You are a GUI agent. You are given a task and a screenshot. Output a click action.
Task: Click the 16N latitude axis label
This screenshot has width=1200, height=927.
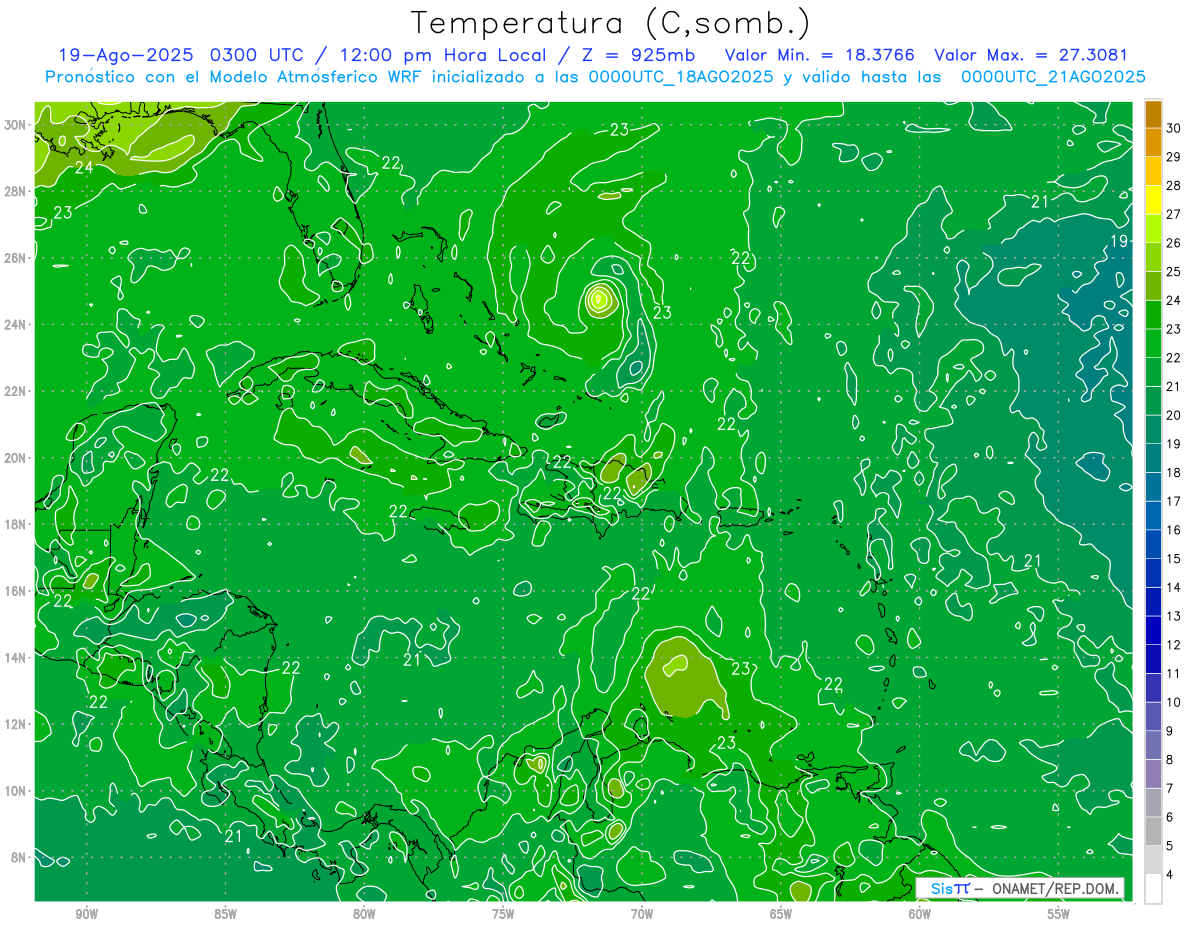(15, 591)
